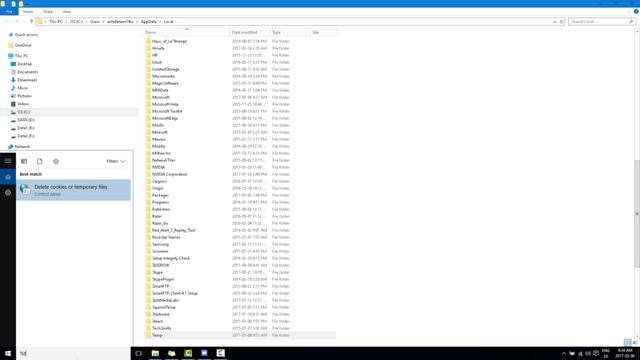Click 'Users' in address breadcrumb

coord(95,22)
